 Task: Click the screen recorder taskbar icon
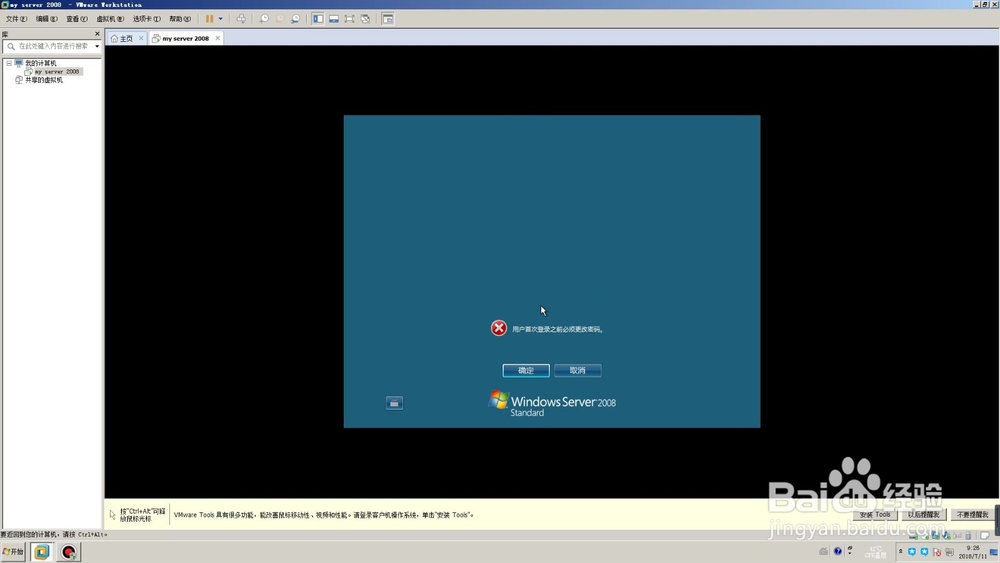[x=69, y=552]
